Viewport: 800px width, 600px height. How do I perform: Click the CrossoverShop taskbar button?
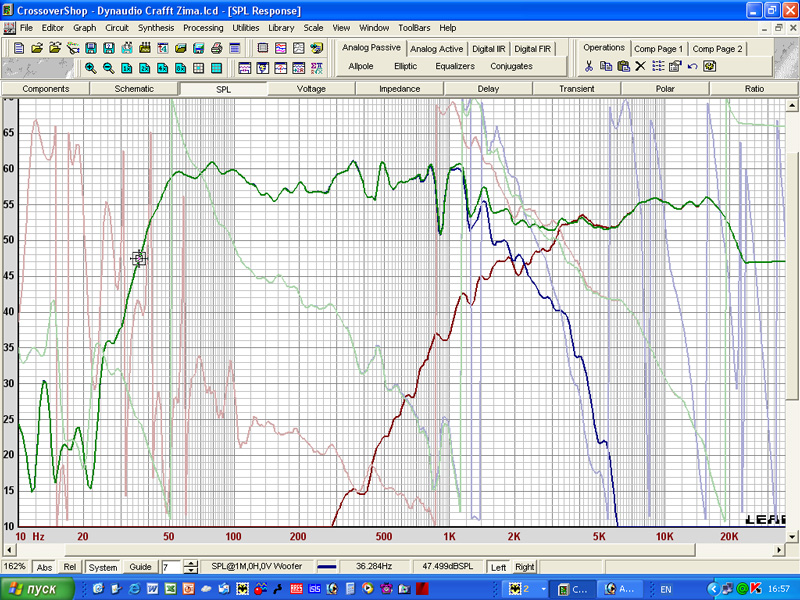click(x=573, y=589)
